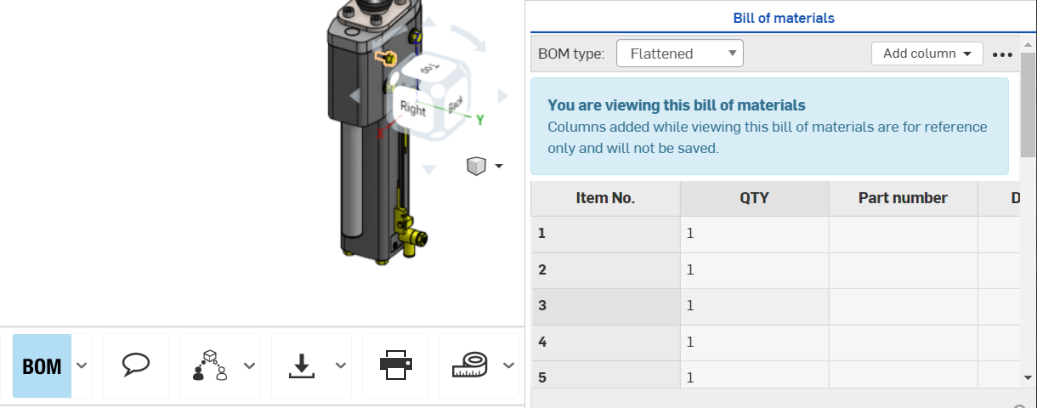The height and width of the screenshot is (408, 1037).
Task: Click the share/collaboration people icon
Action: 209,366
